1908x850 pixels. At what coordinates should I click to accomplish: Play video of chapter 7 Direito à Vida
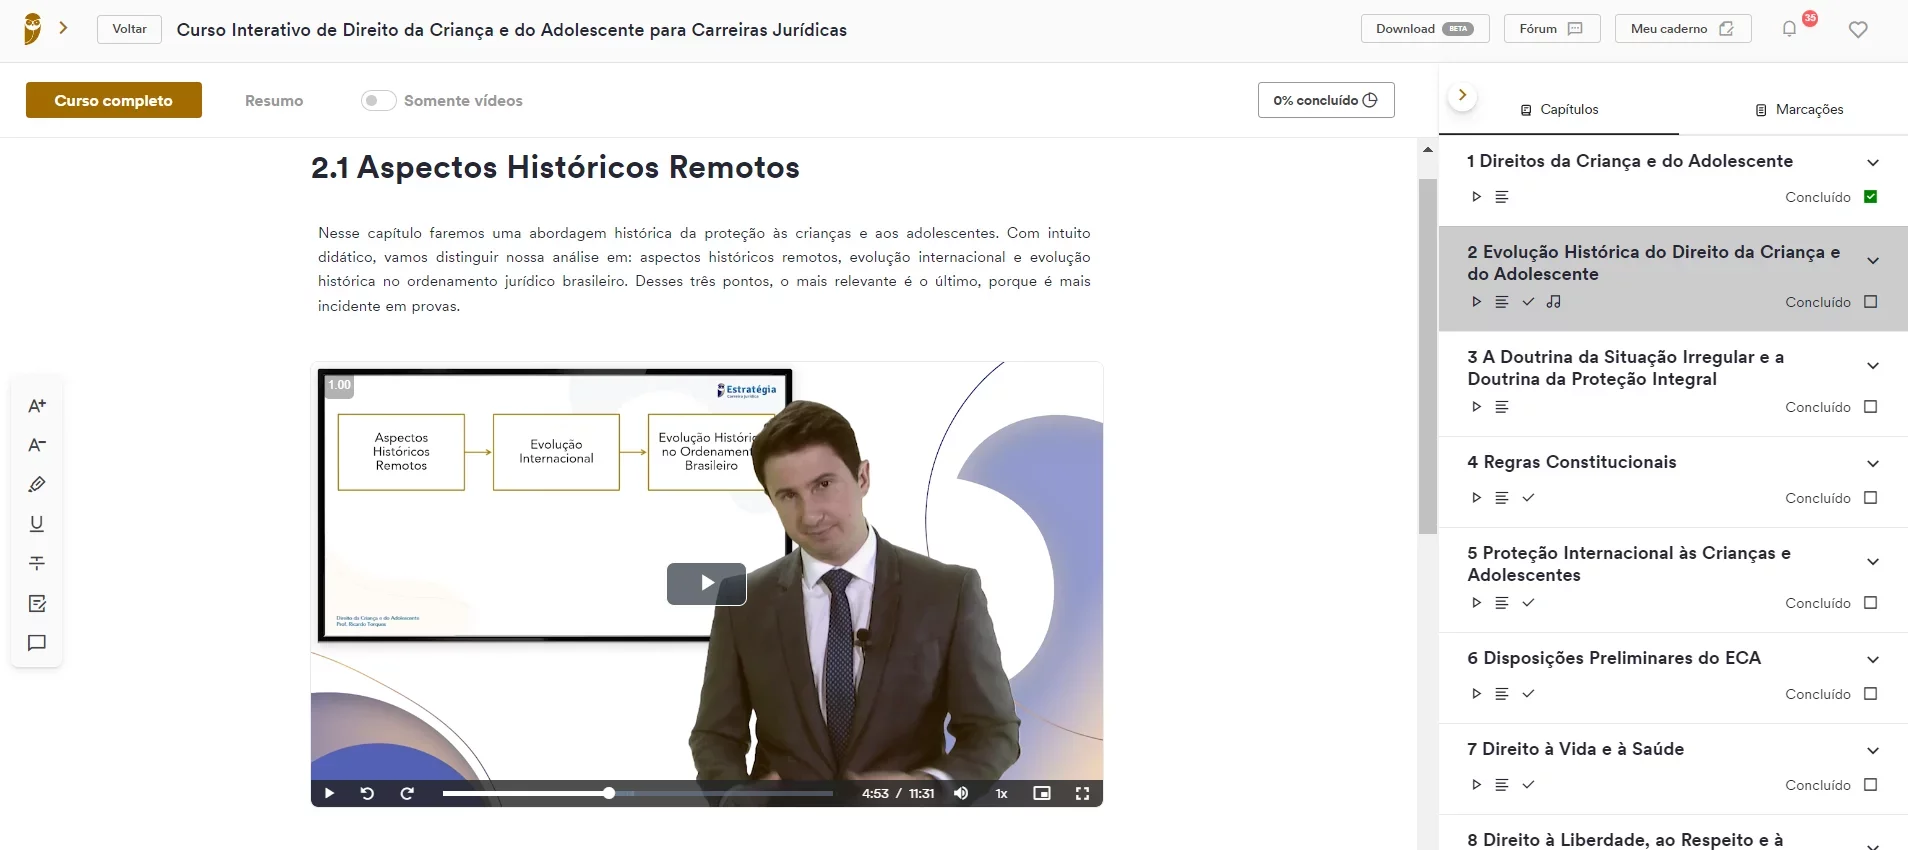1476,785
